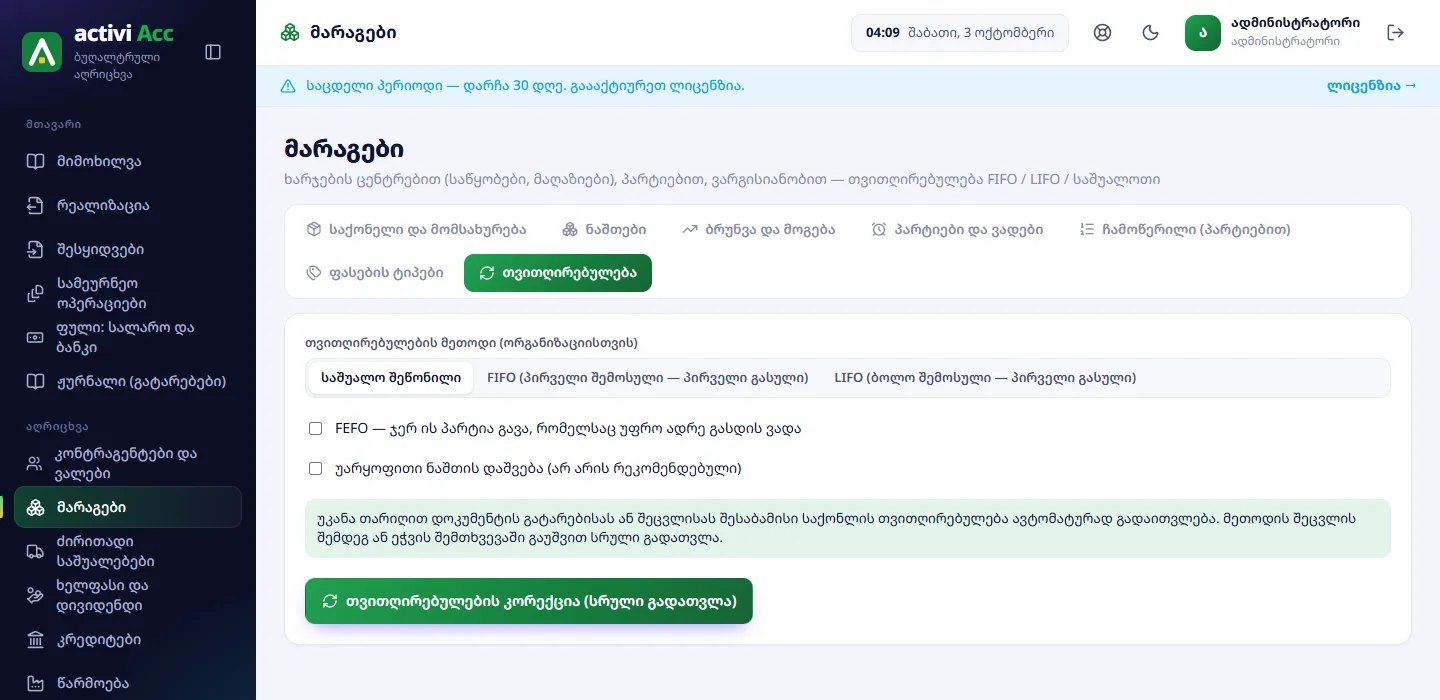Collapse the sidebar panel toggle icon

pyautogui.click(x=213, y=52)
